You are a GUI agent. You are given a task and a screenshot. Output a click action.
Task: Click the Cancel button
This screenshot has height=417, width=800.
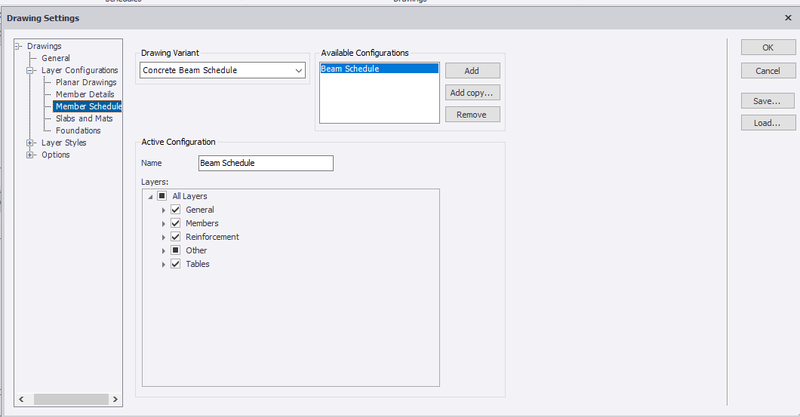[x=768, y=71]
